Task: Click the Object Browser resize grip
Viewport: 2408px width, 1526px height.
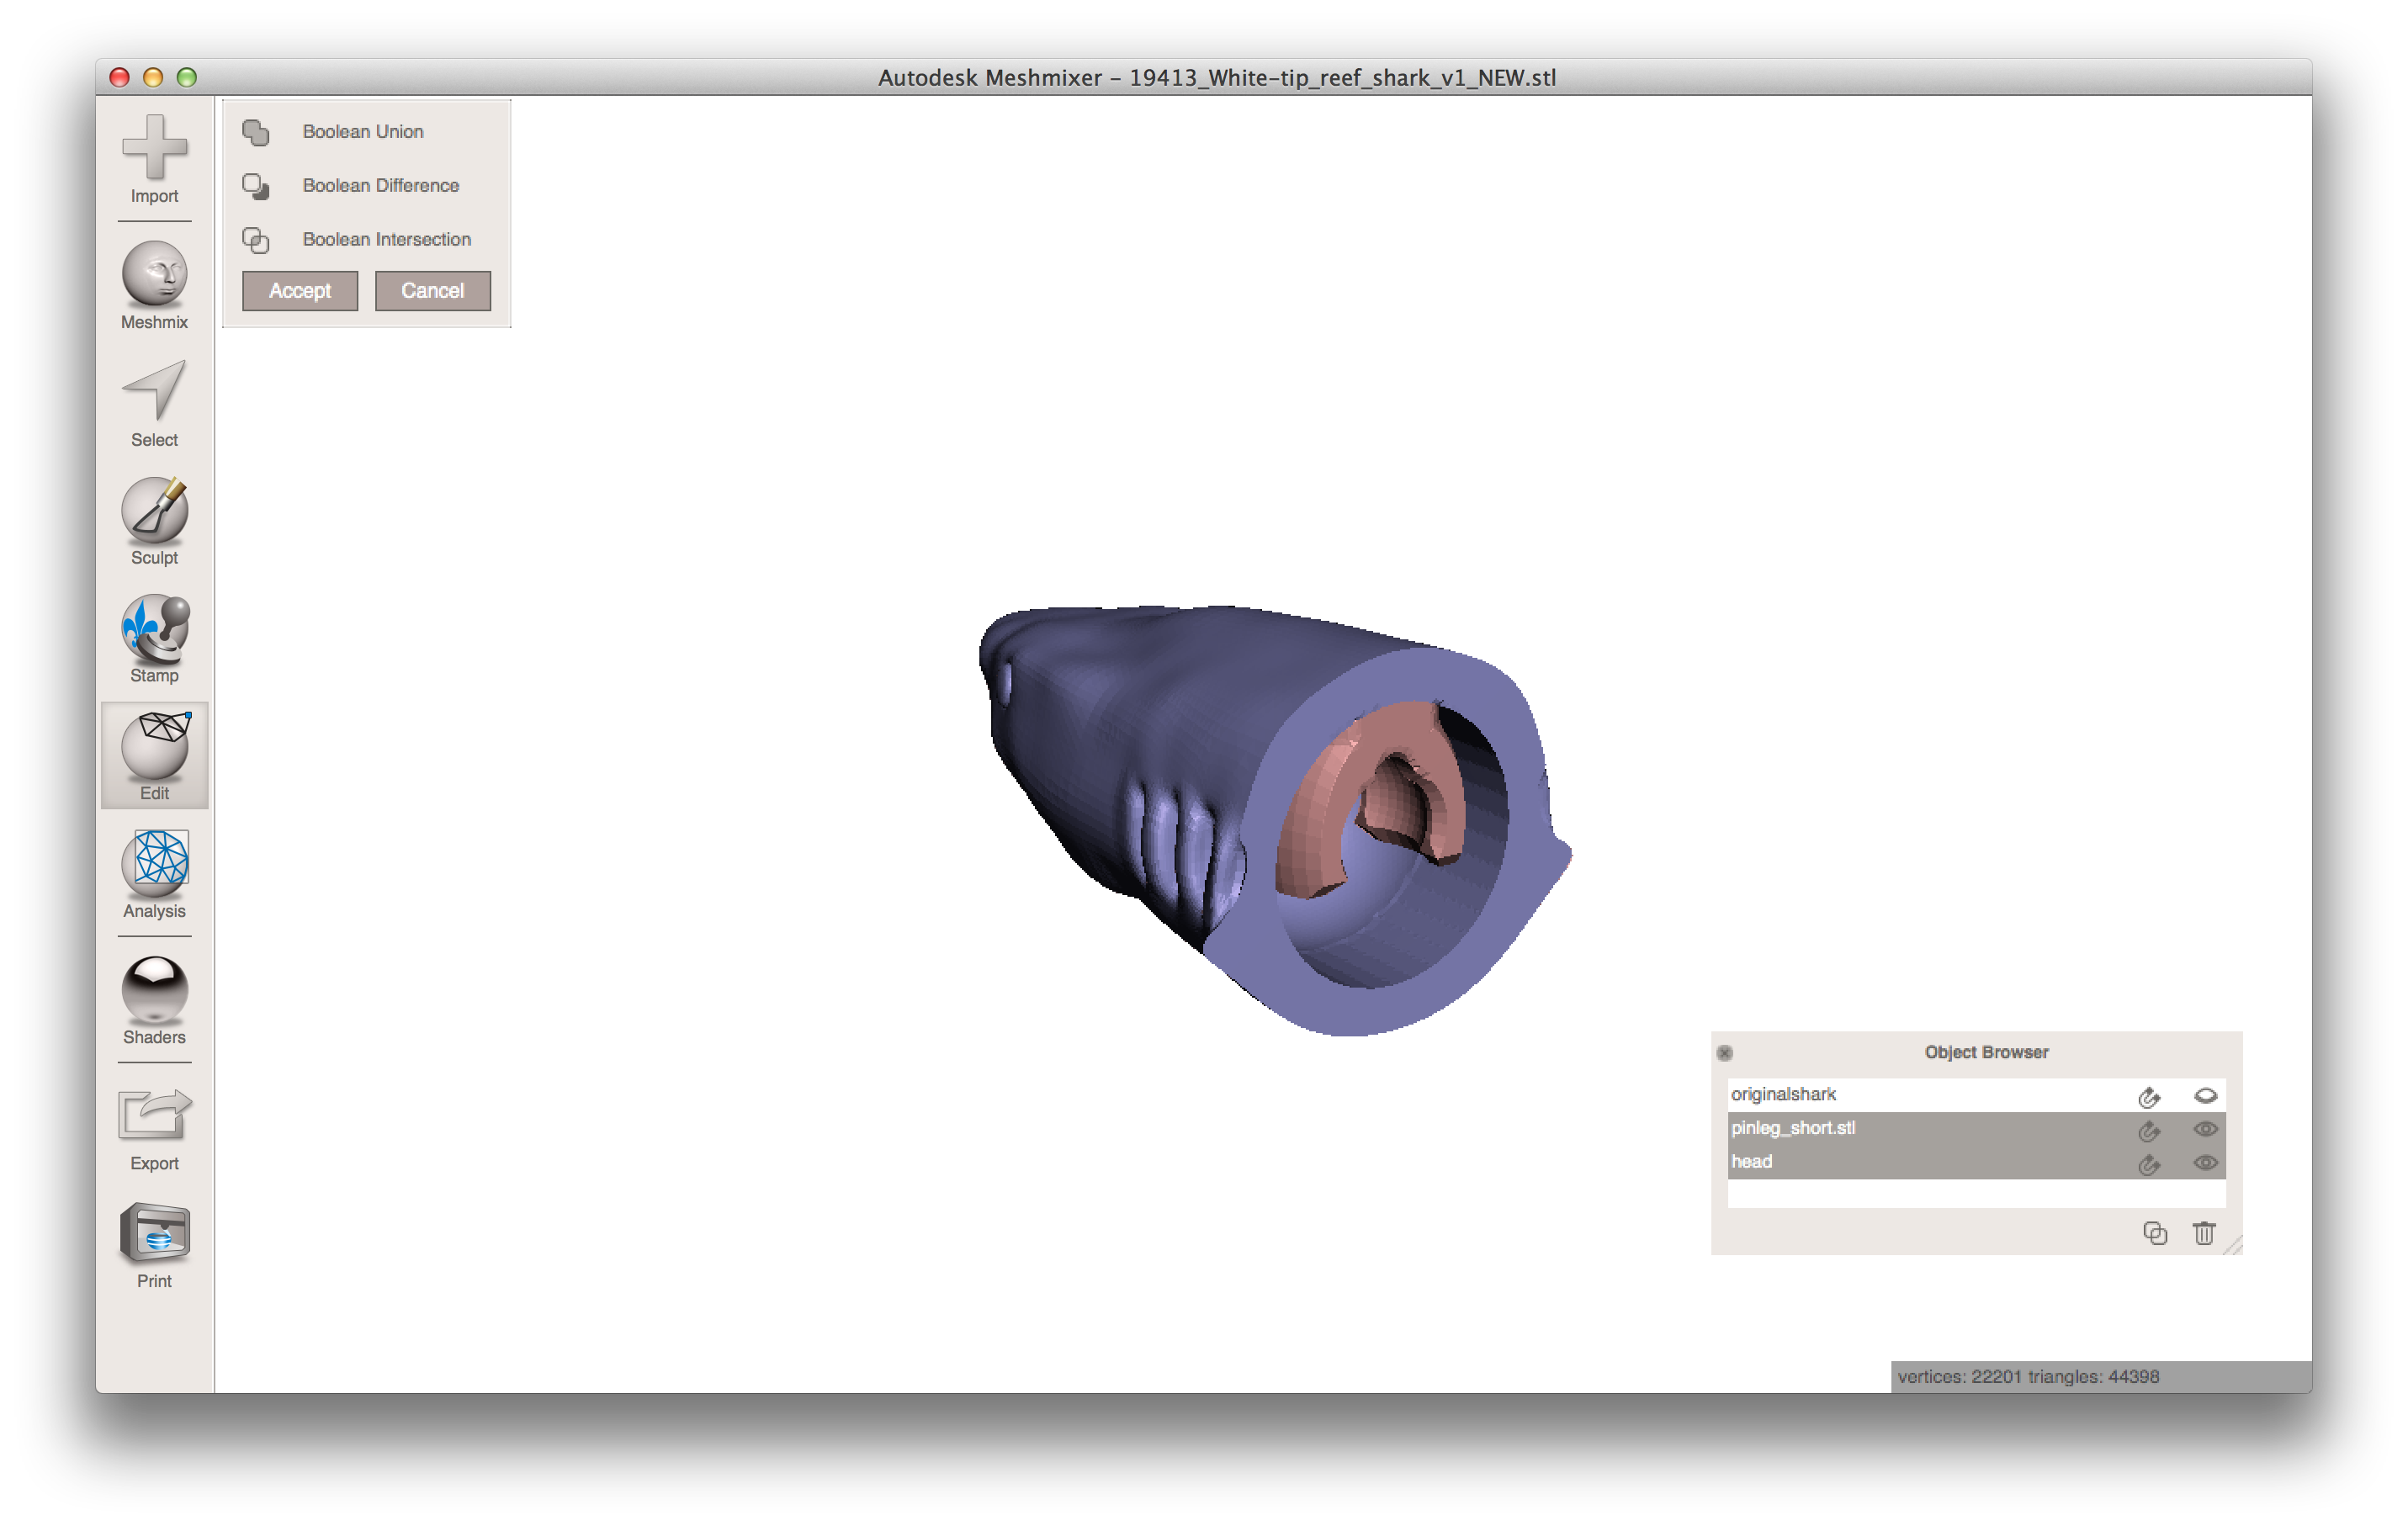Action: (x=2232, y=1245)
